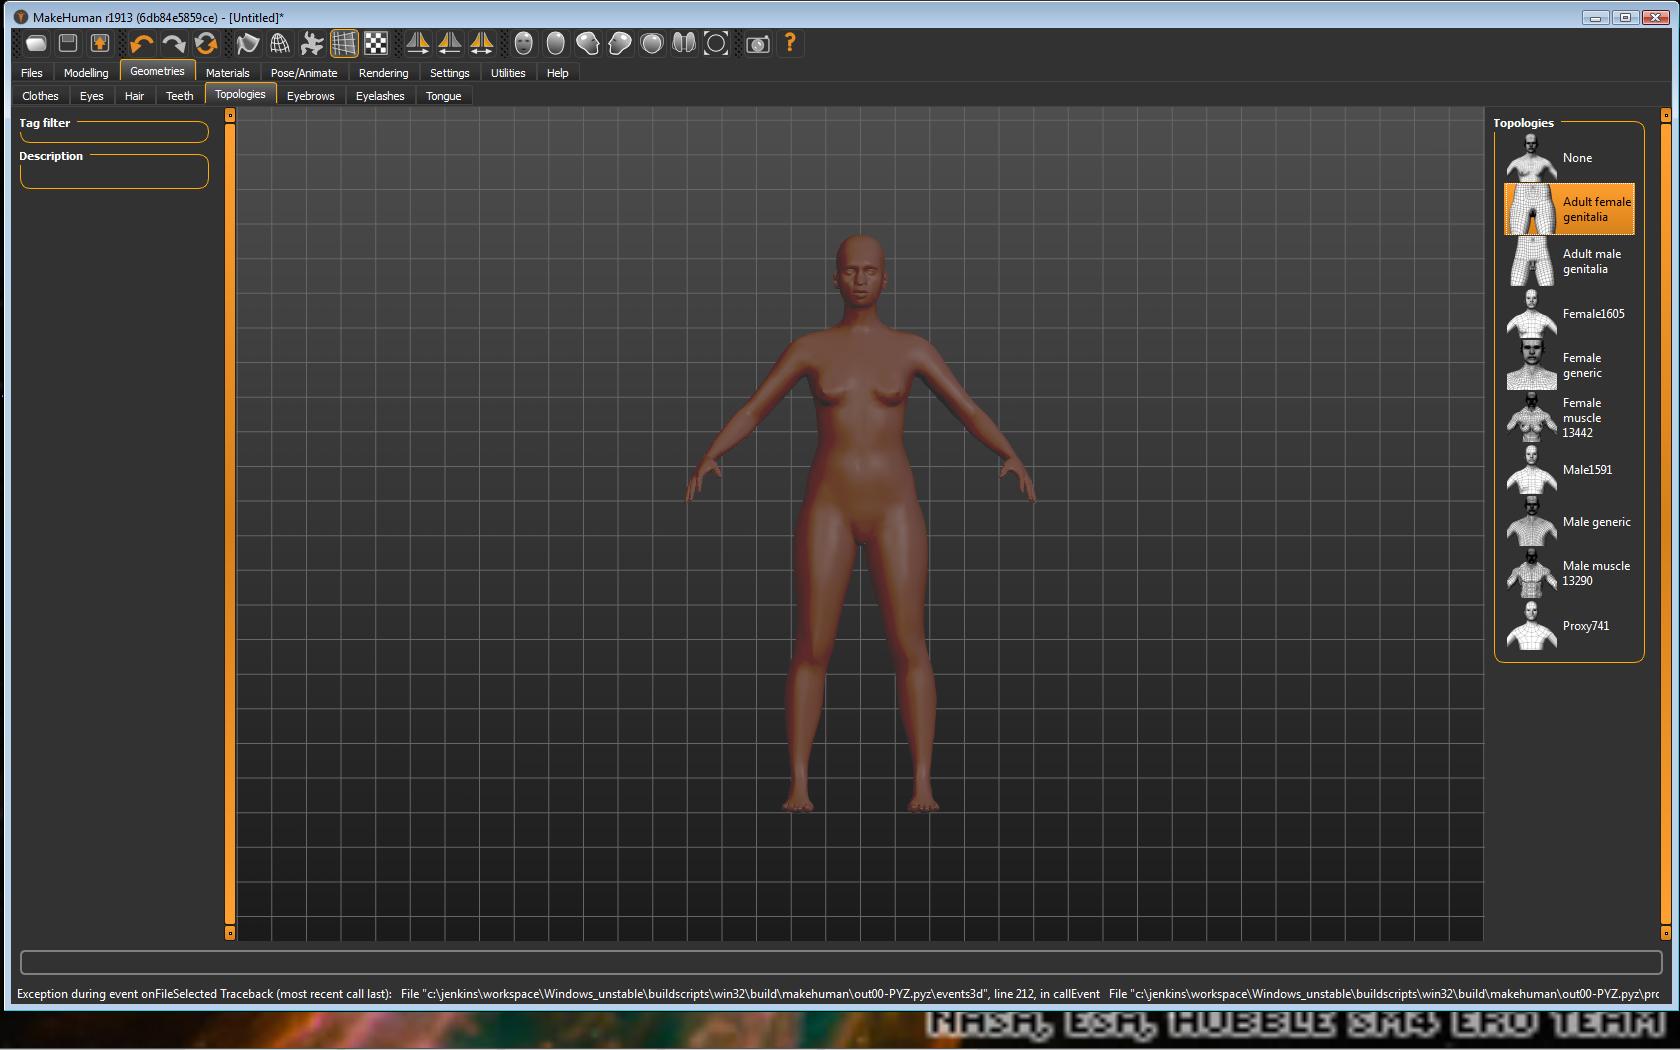Image resolution: width=1680 pixels, height=1050 pixels.
Task: Select Adult female genitalia topology
Action: pos(1569,209)
